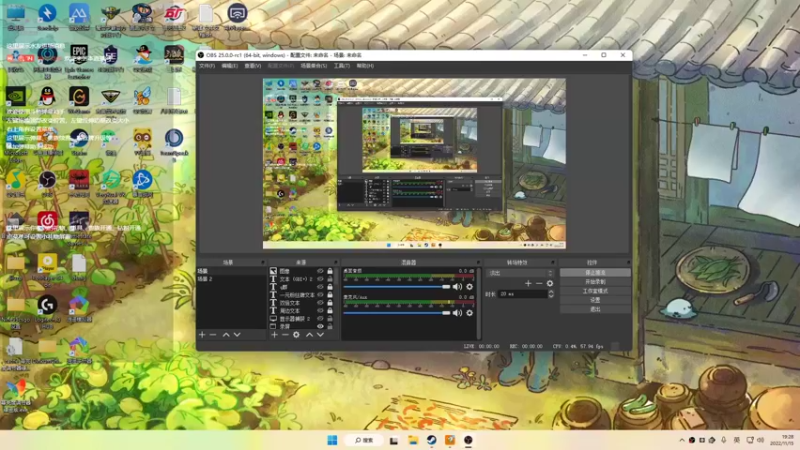
Task: Open the 查看(V) menu
Action: click(x=253, y=66)
